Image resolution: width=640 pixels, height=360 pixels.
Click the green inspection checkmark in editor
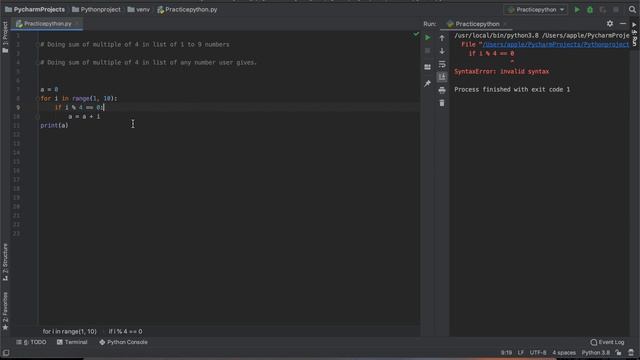tap(416, 34)
